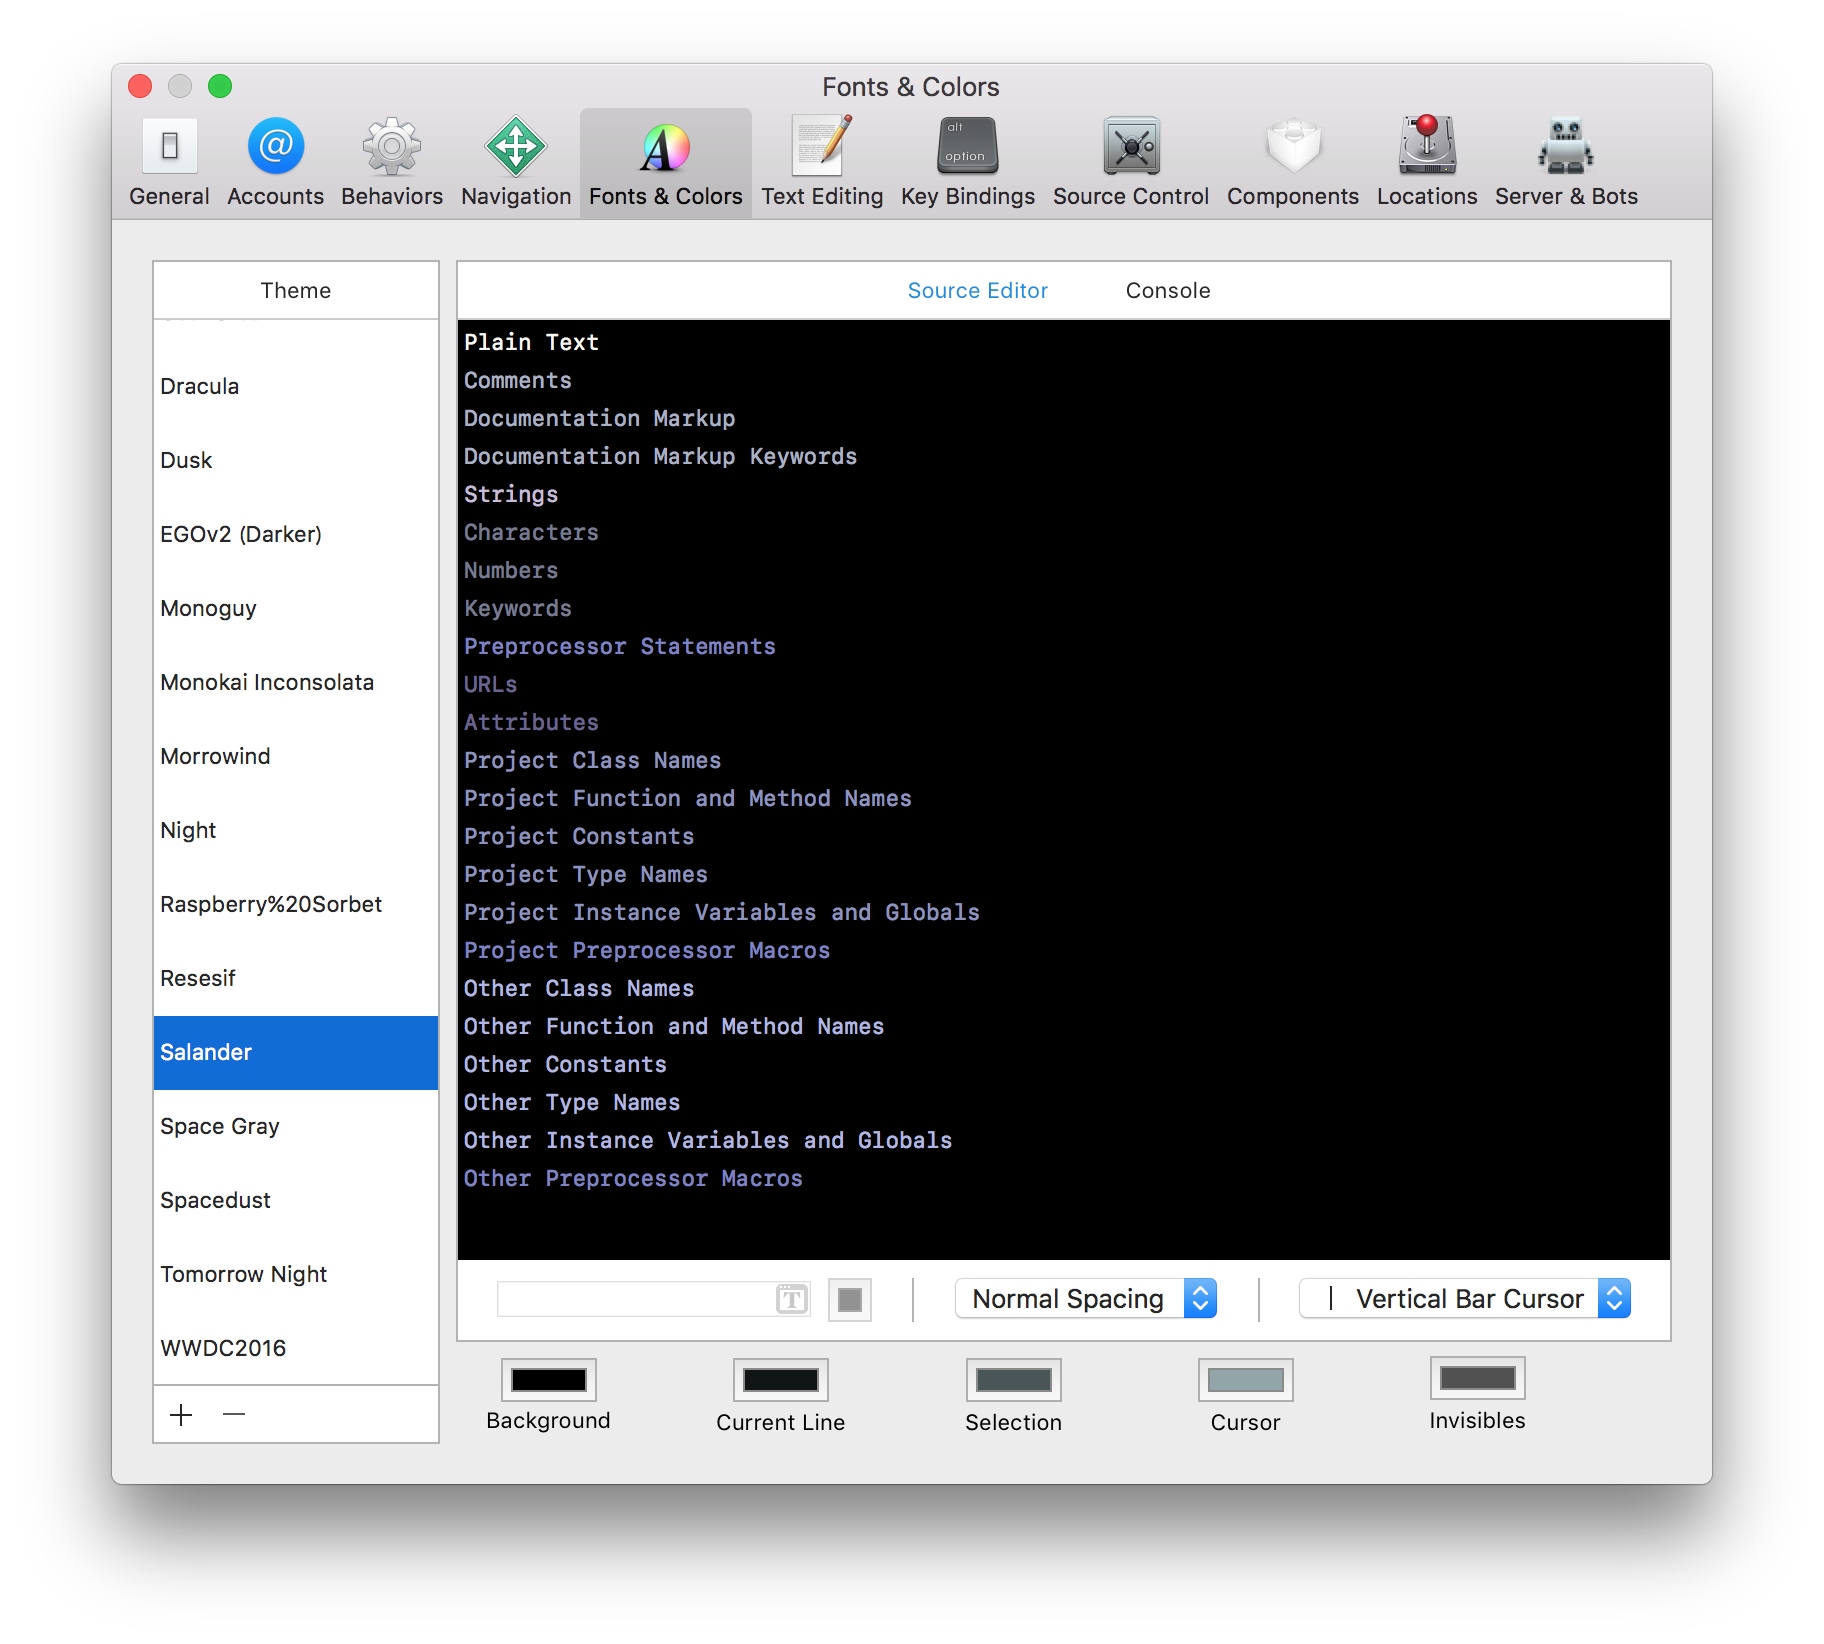Select the URLs syntax category

1064,685
